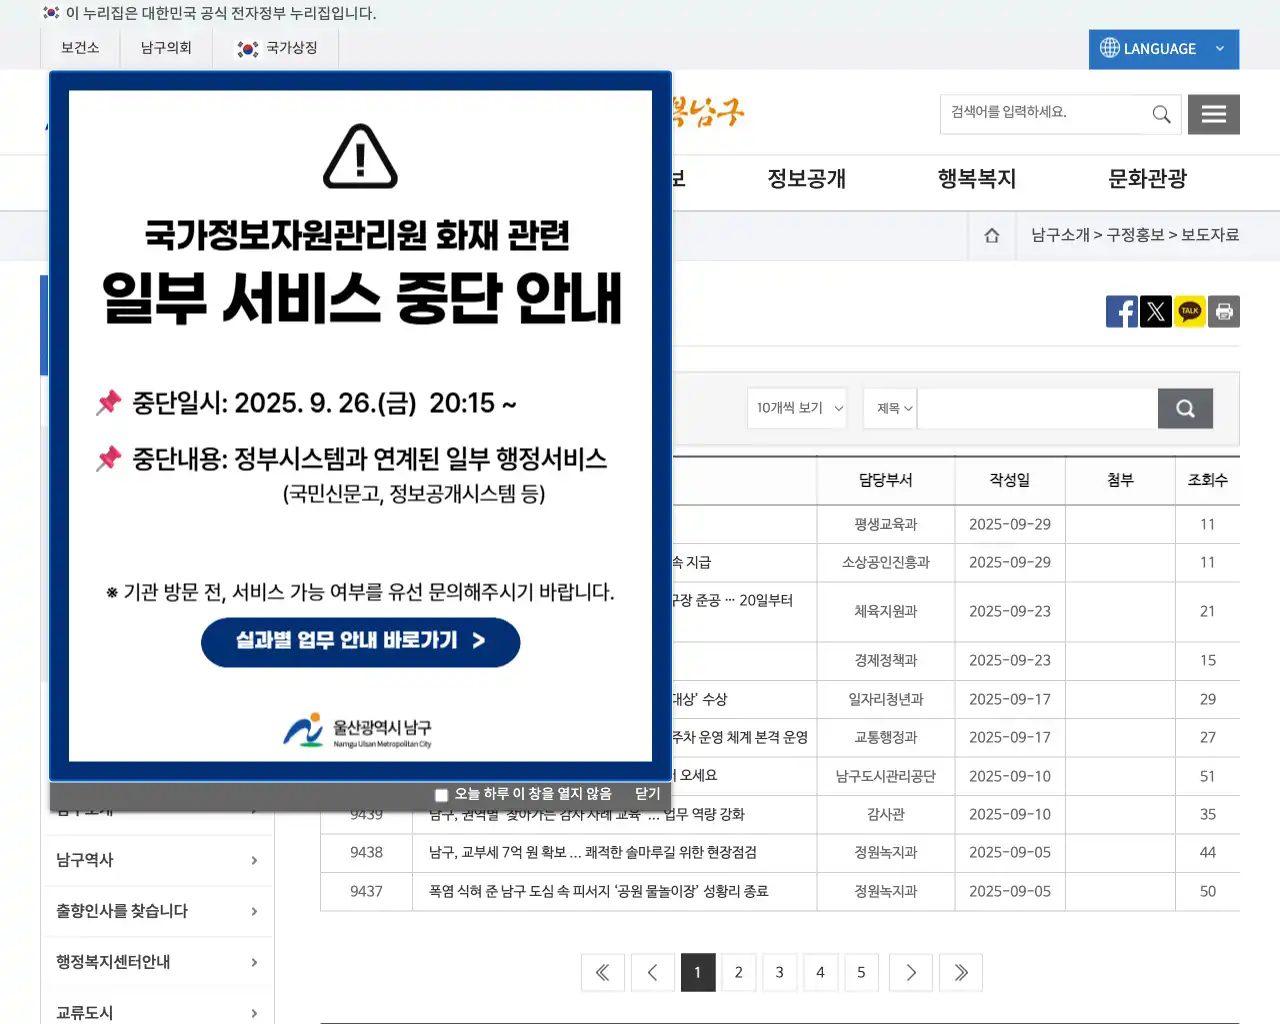This screenshot has width=1280, height=1024.
Task: Open article 9437 about 공원 물놀이장
Action: 598,891
